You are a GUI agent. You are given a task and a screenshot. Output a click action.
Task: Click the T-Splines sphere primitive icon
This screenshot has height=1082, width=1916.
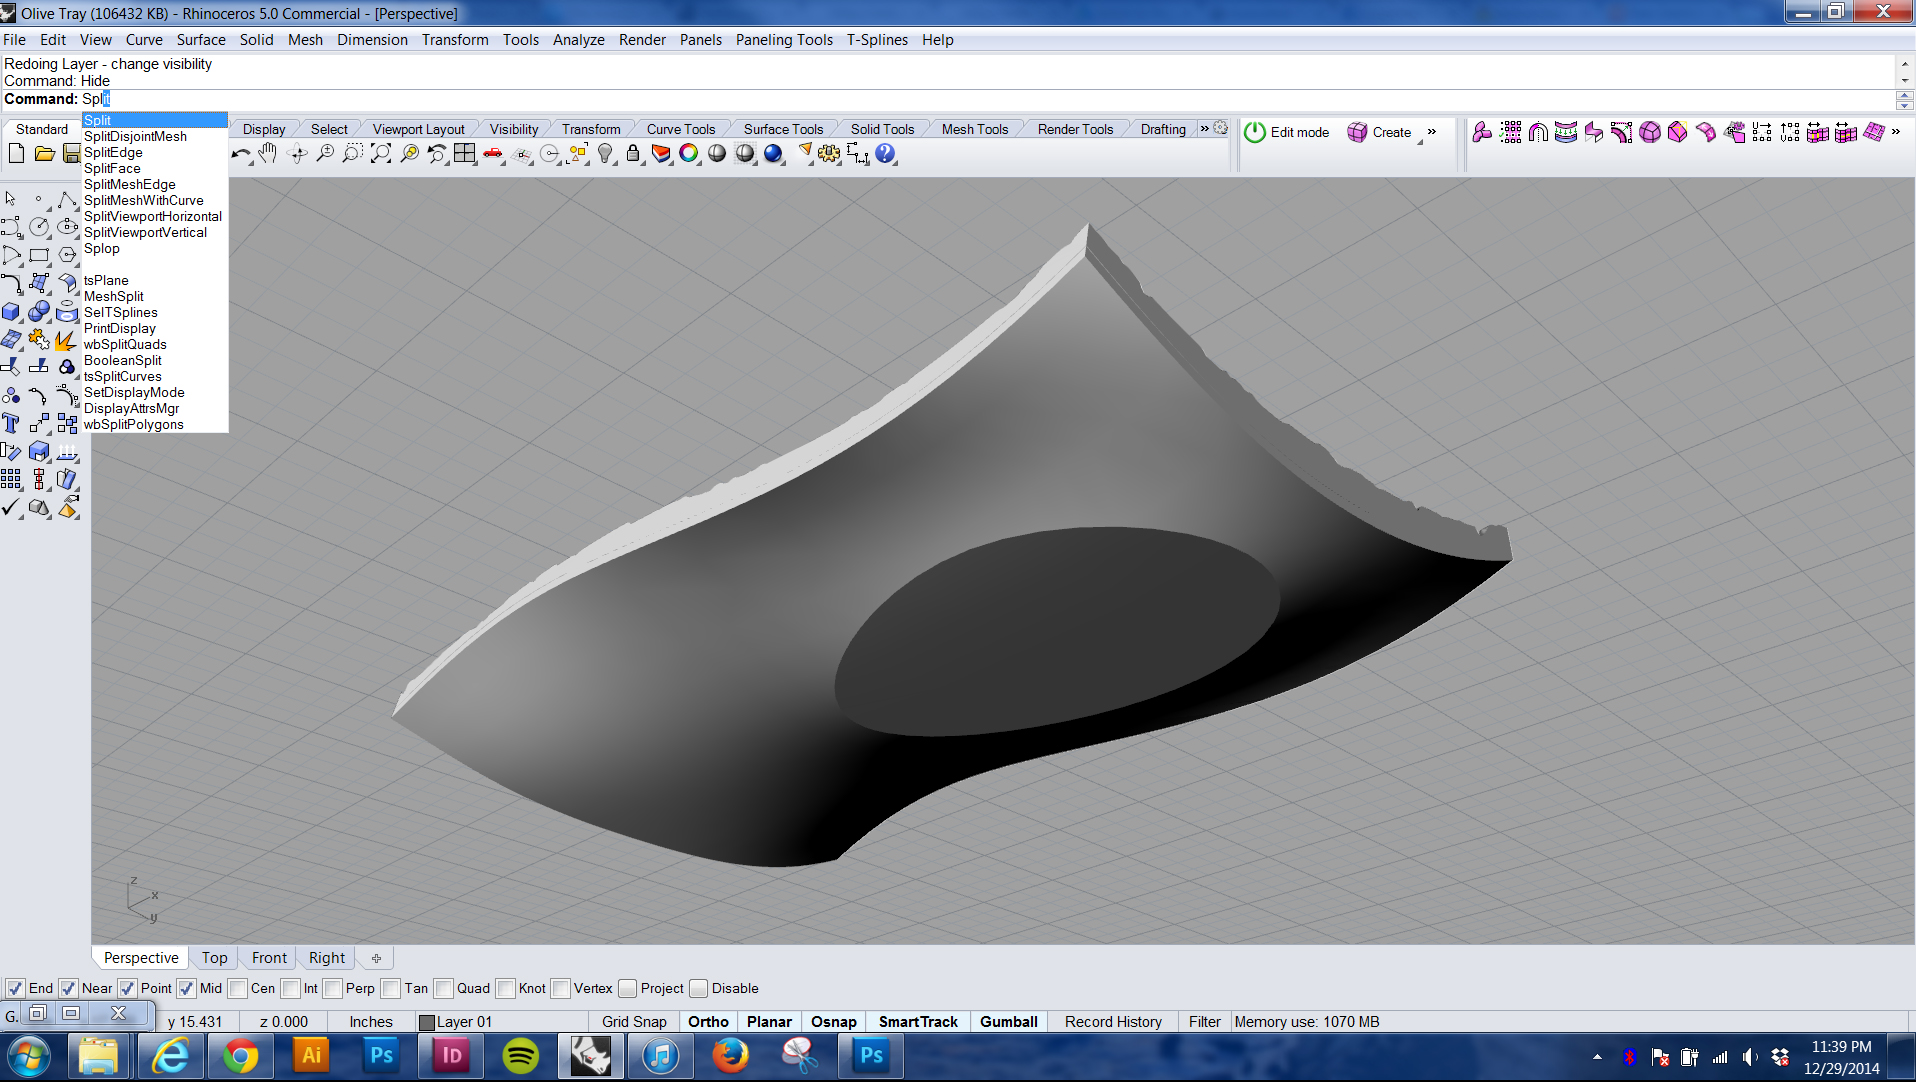pos(1650,132)
